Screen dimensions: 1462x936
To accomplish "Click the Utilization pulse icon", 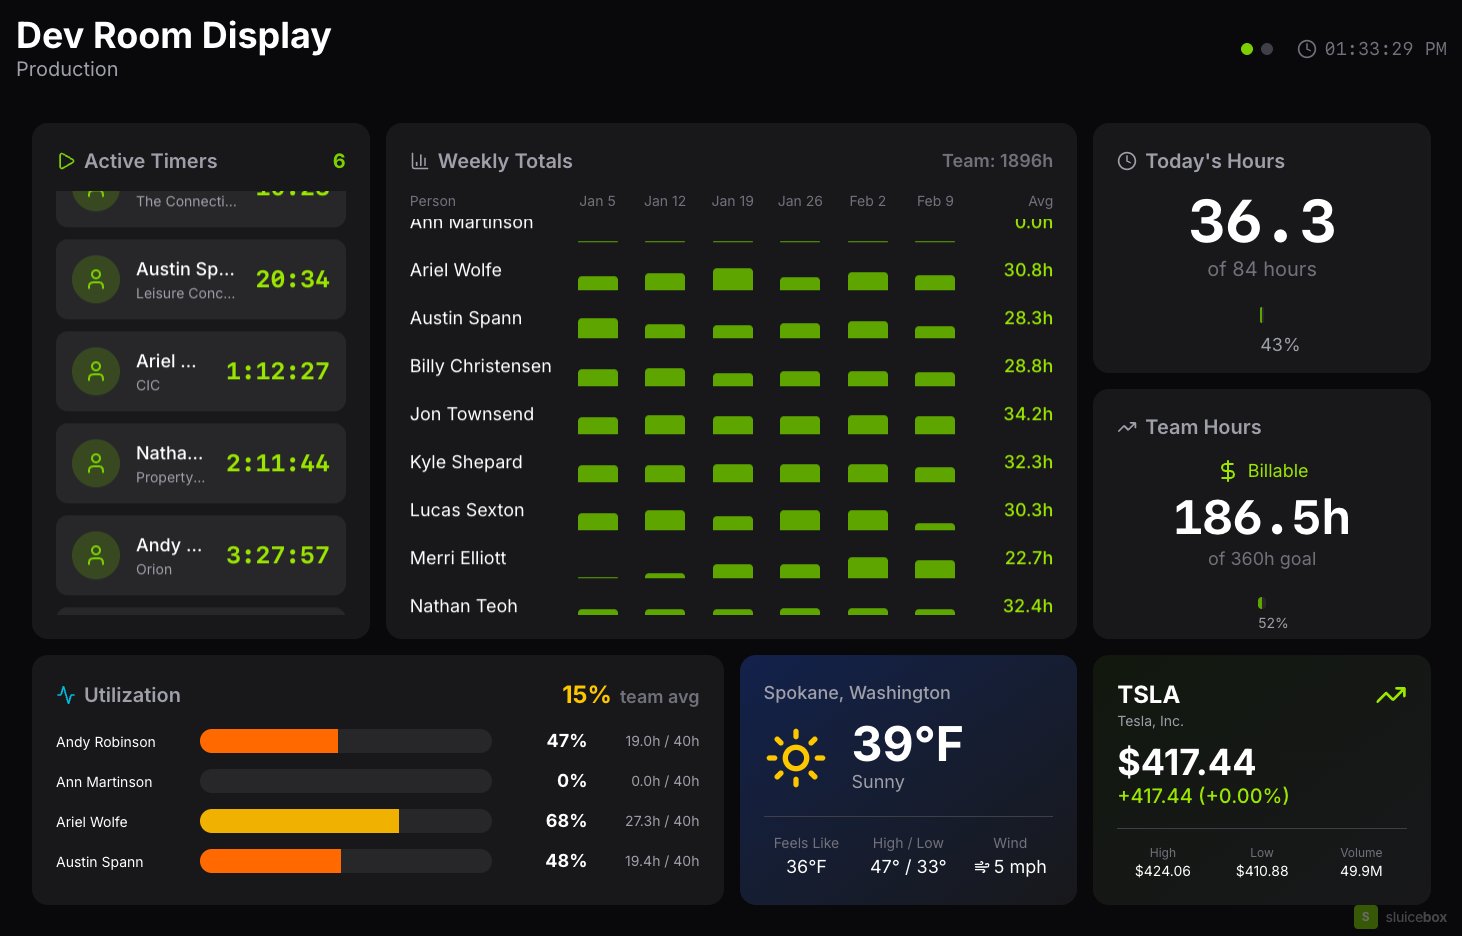I will click(x=66, y=695).
